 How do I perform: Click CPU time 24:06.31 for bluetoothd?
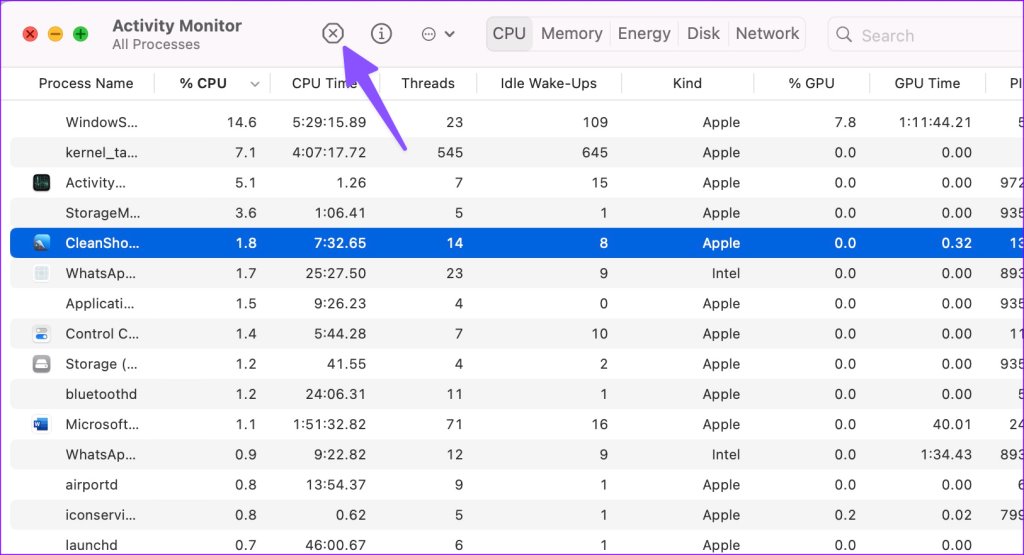pyautogui.click(x=336, y=394)
